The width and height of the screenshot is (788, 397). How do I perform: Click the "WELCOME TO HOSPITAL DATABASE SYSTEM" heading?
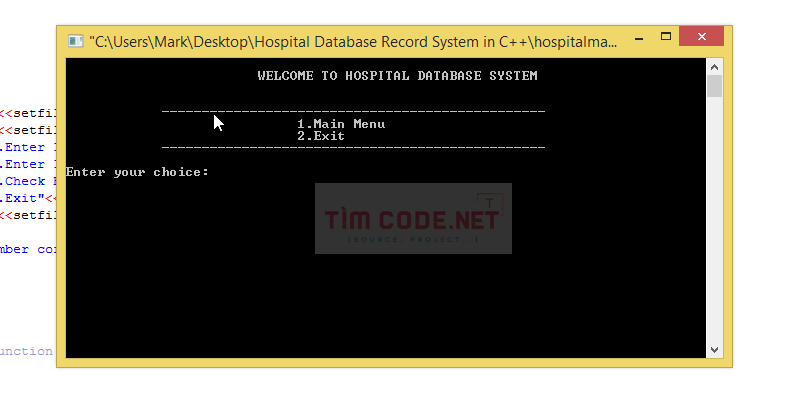[x=398, y=76]
